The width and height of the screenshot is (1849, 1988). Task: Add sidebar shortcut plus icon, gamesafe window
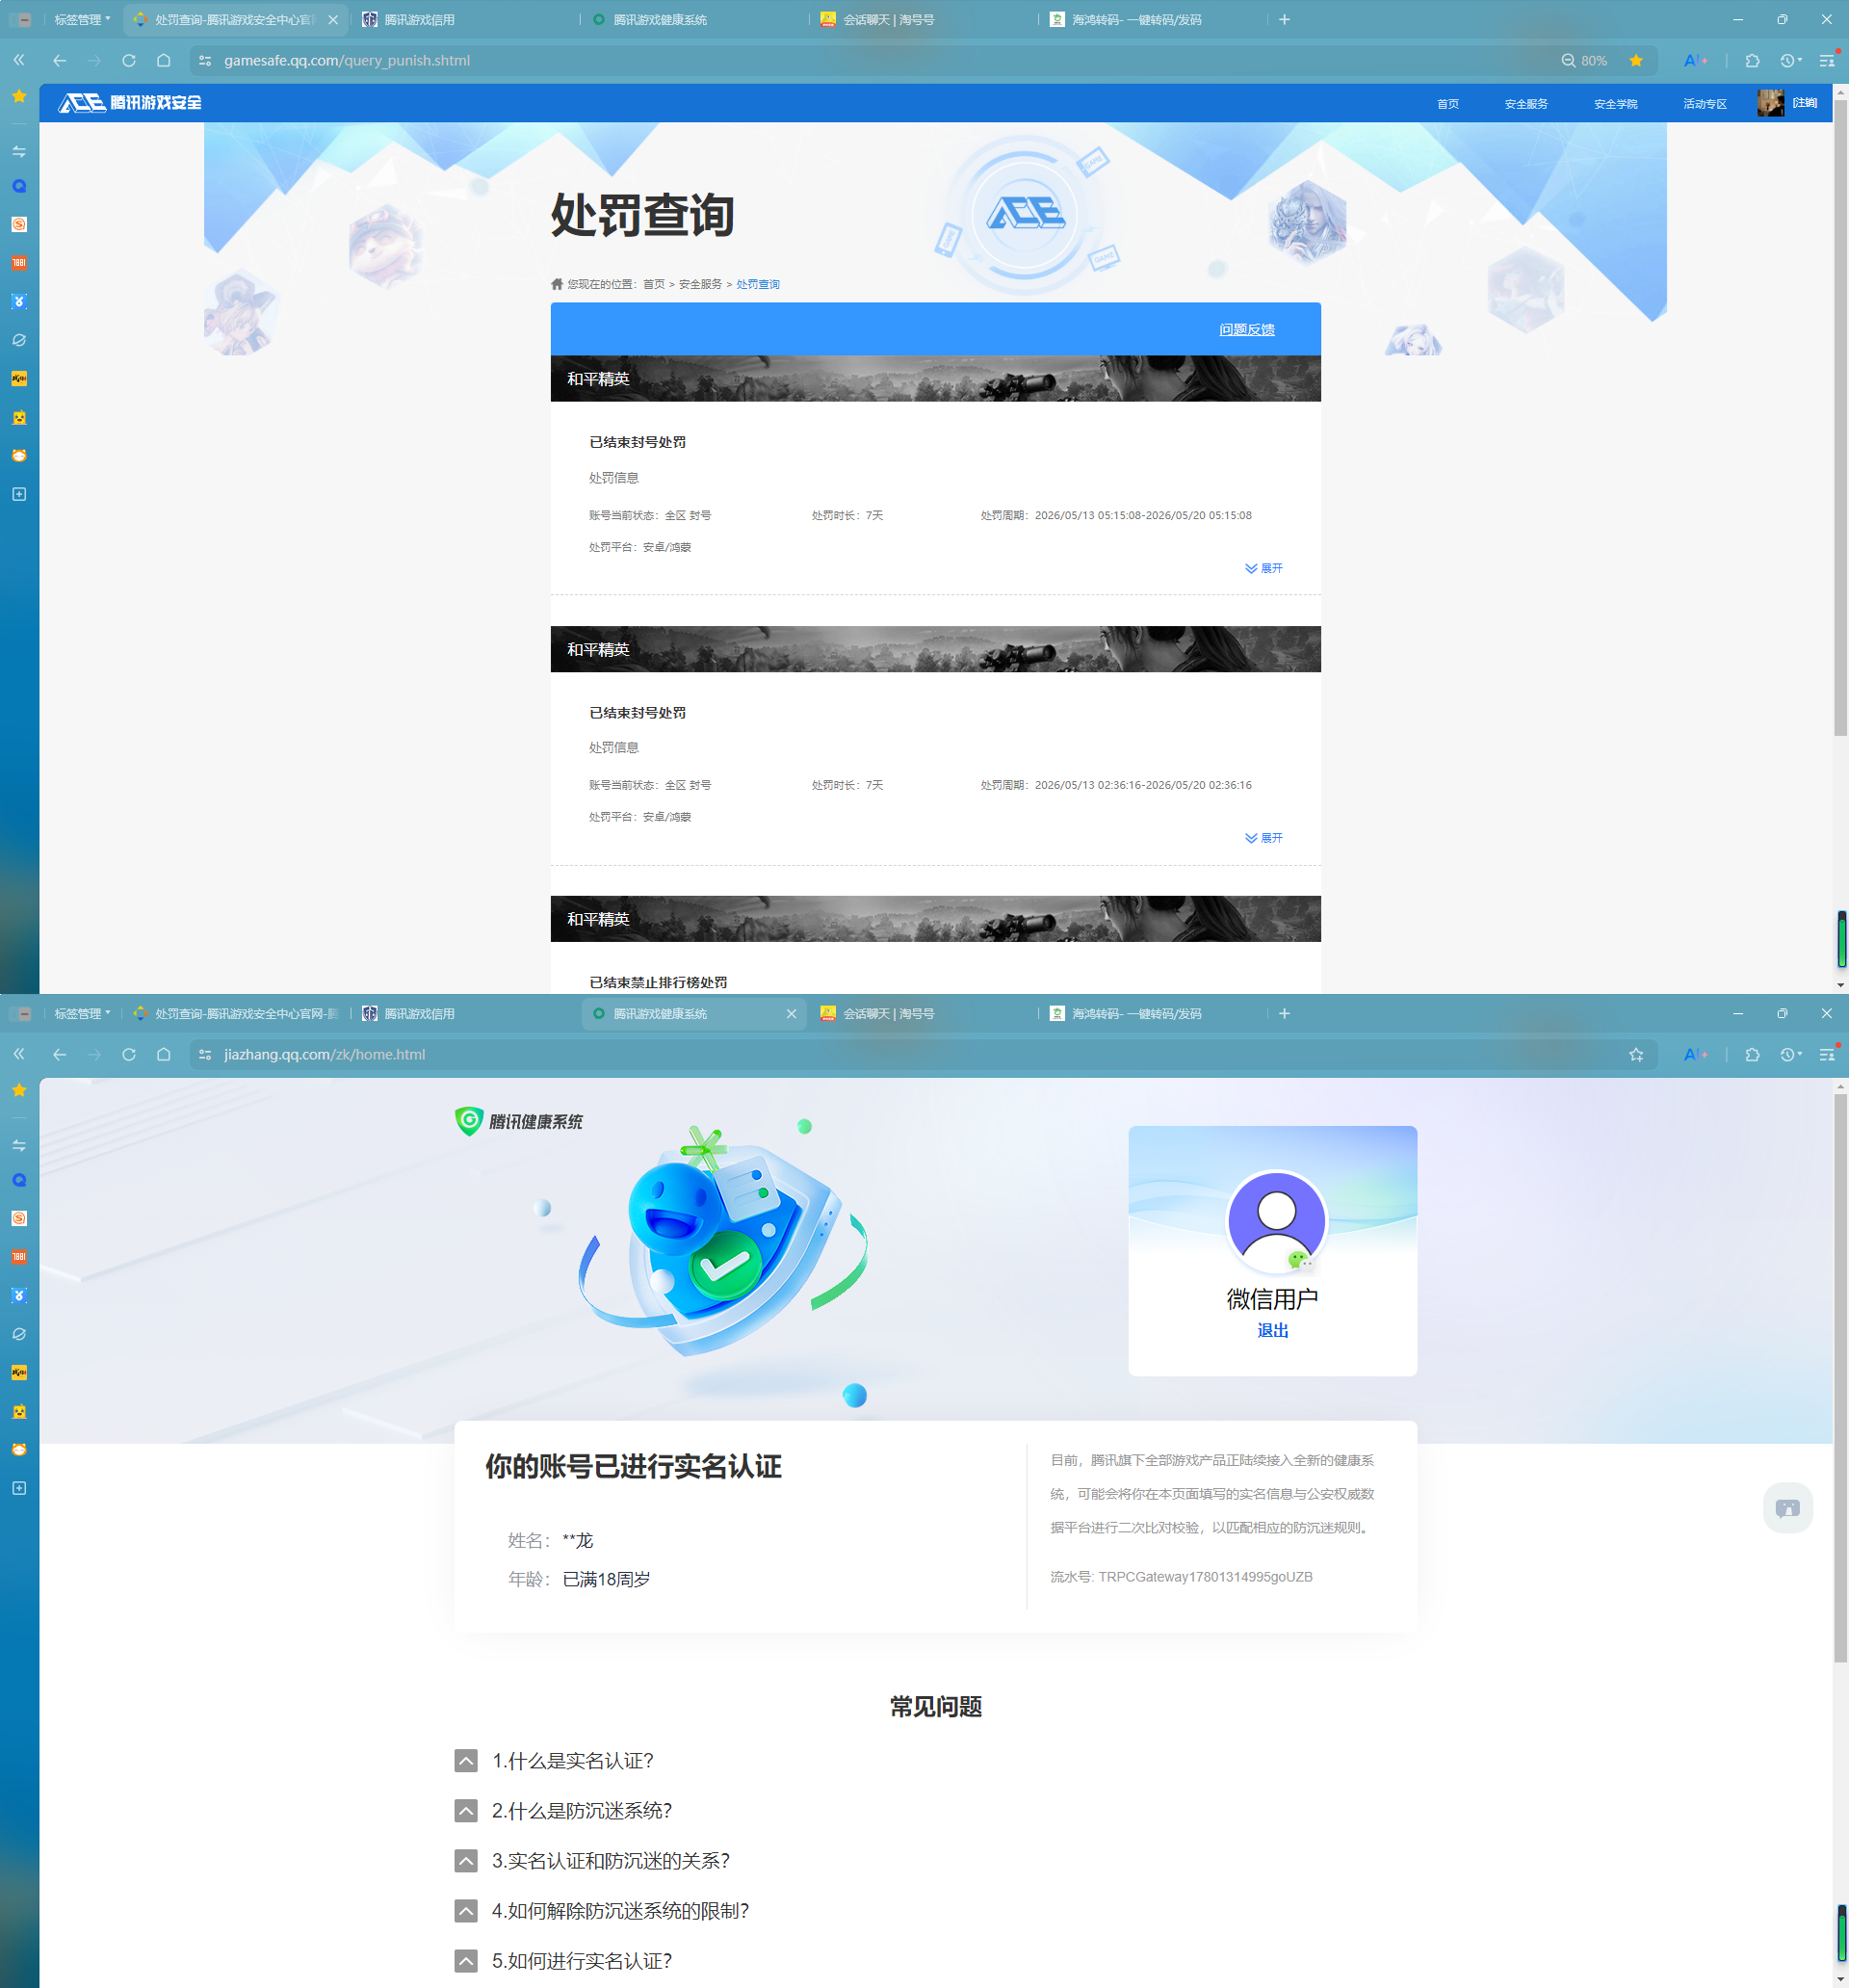19,494
